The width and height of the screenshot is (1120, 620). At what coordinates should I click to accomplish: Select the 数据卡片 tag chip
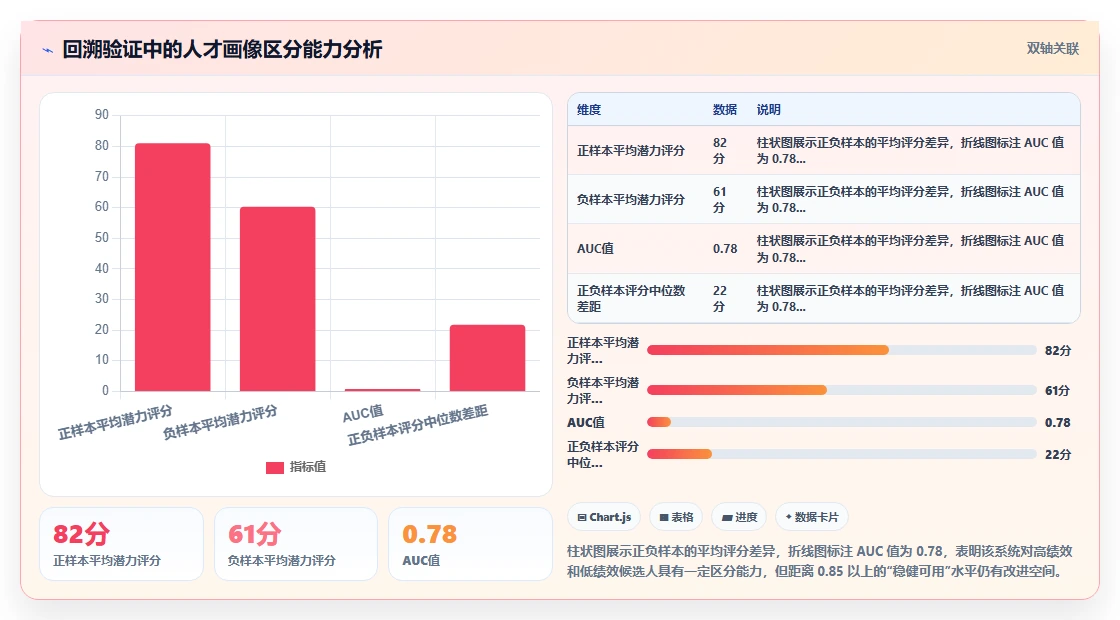click(x=811, y=517)
